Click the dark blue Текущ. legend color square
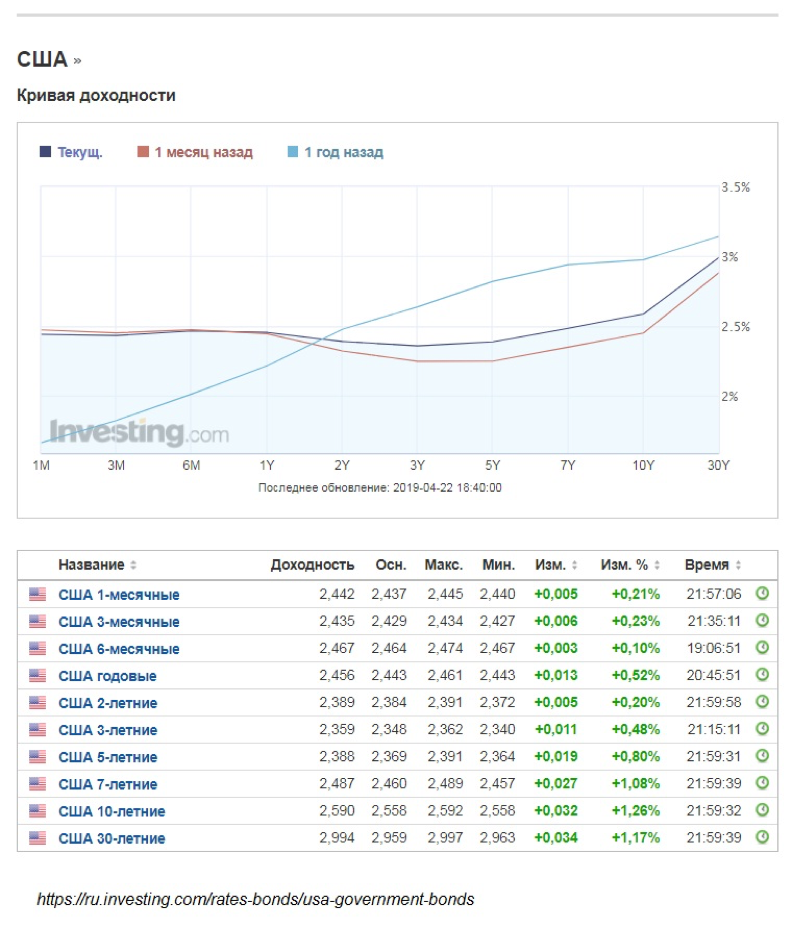Viewport: 791px width, 927px height. pyautogui.click(x=45, y=153)
